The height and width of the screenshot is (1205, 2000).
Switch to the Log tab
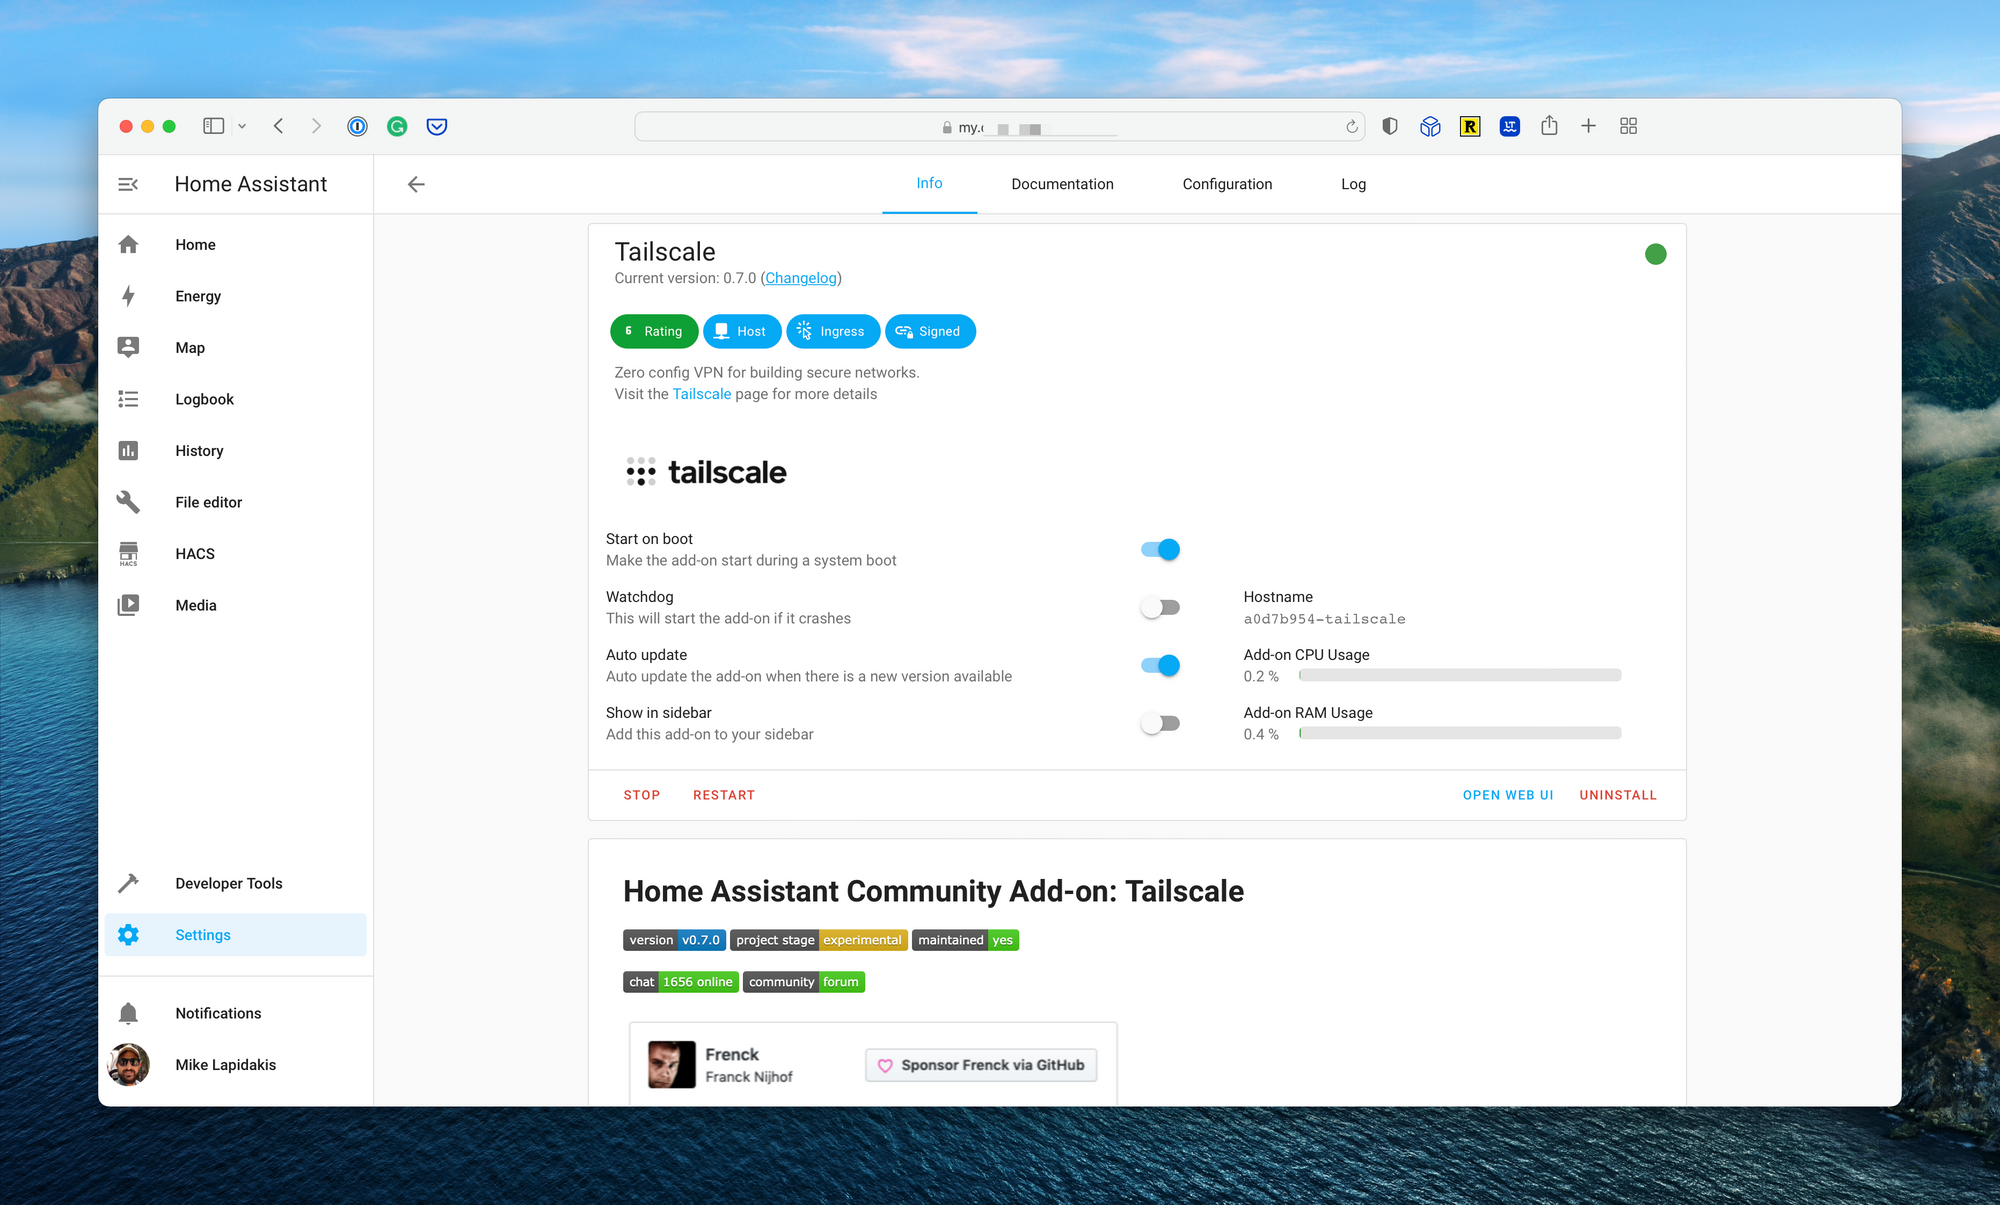pos(1353,184)
